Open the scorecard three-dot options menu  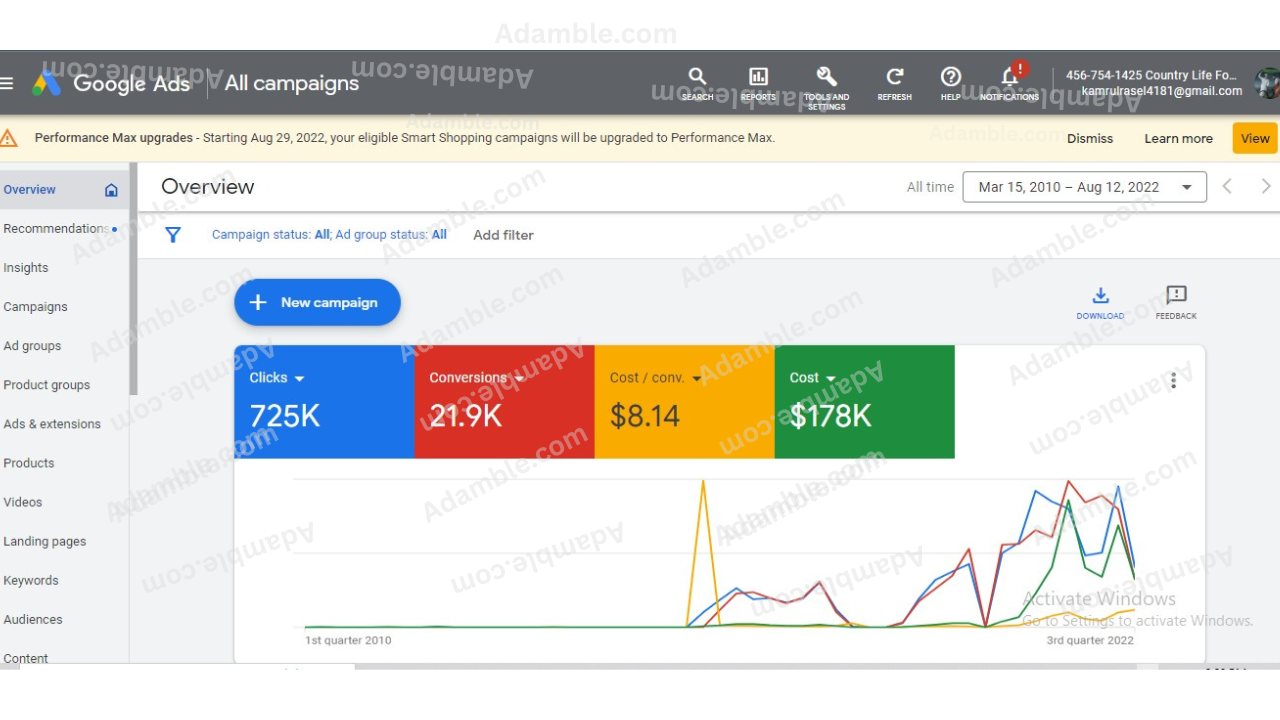[x=1173, y=381]
